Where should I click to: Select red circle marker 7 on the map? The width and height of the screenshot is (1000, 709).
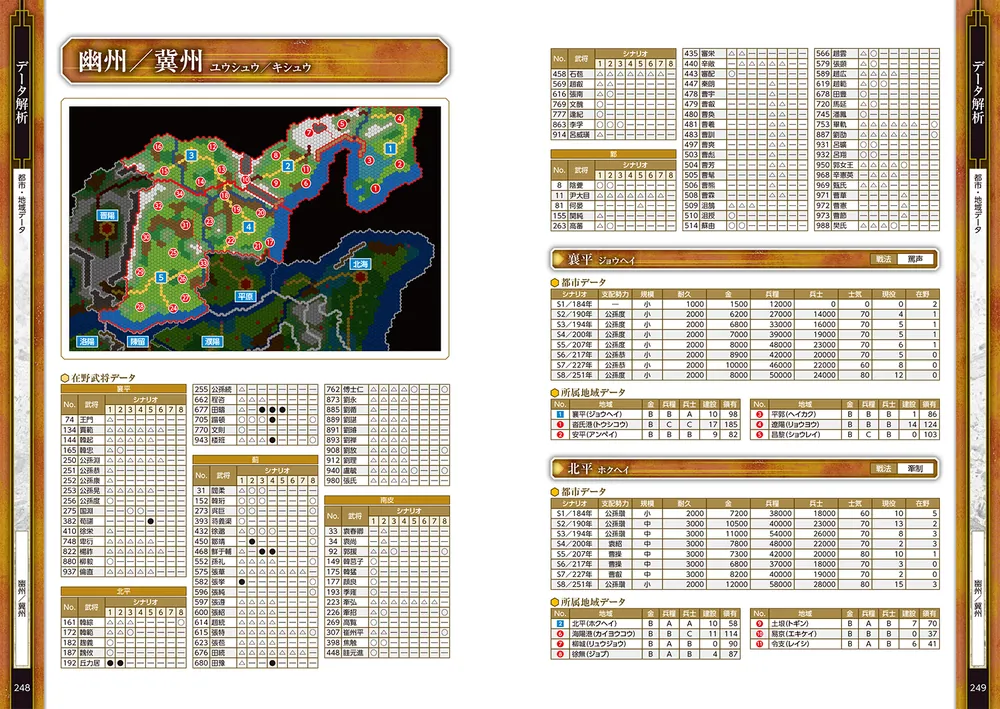coord(309,133)
